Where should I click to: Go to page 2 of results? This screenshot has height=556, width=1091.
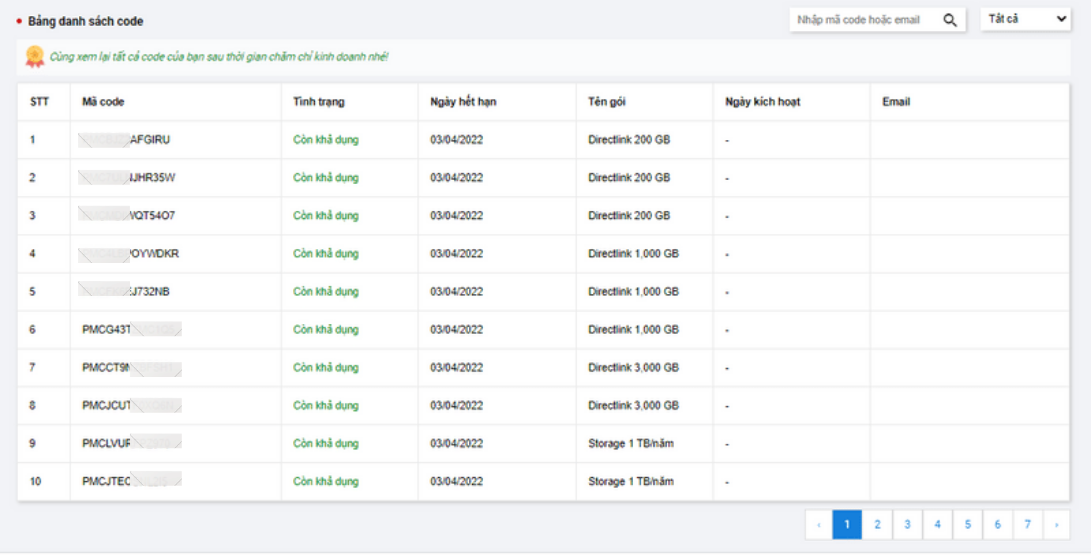[877, 524]
